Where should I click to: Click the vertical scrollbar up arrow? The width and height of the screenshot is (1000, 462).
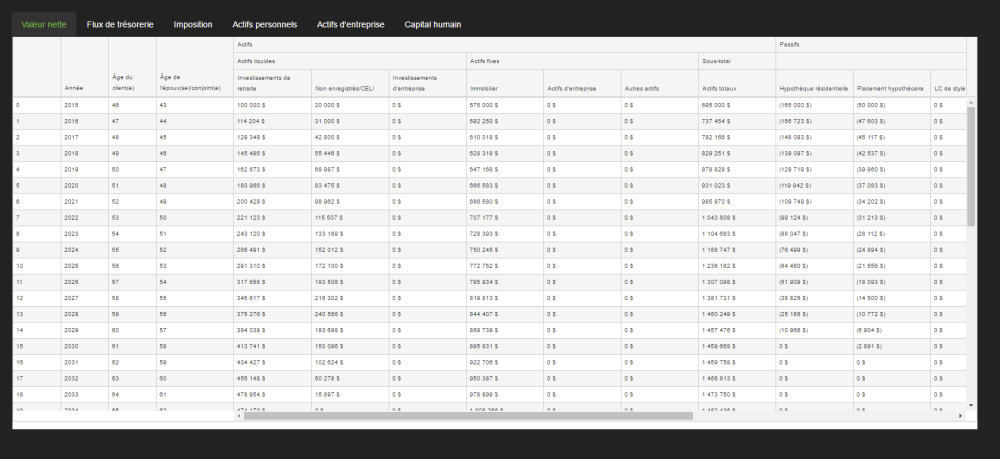click(x=971, y=102)
